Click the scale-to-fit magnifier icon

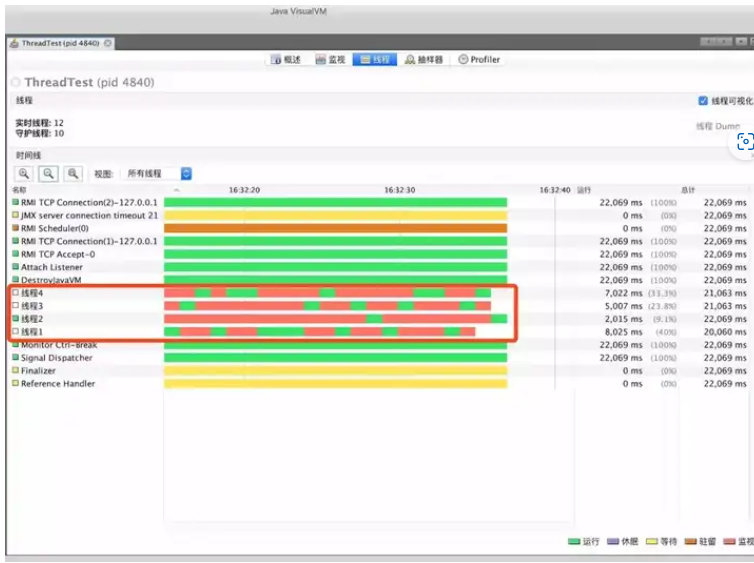73,174
